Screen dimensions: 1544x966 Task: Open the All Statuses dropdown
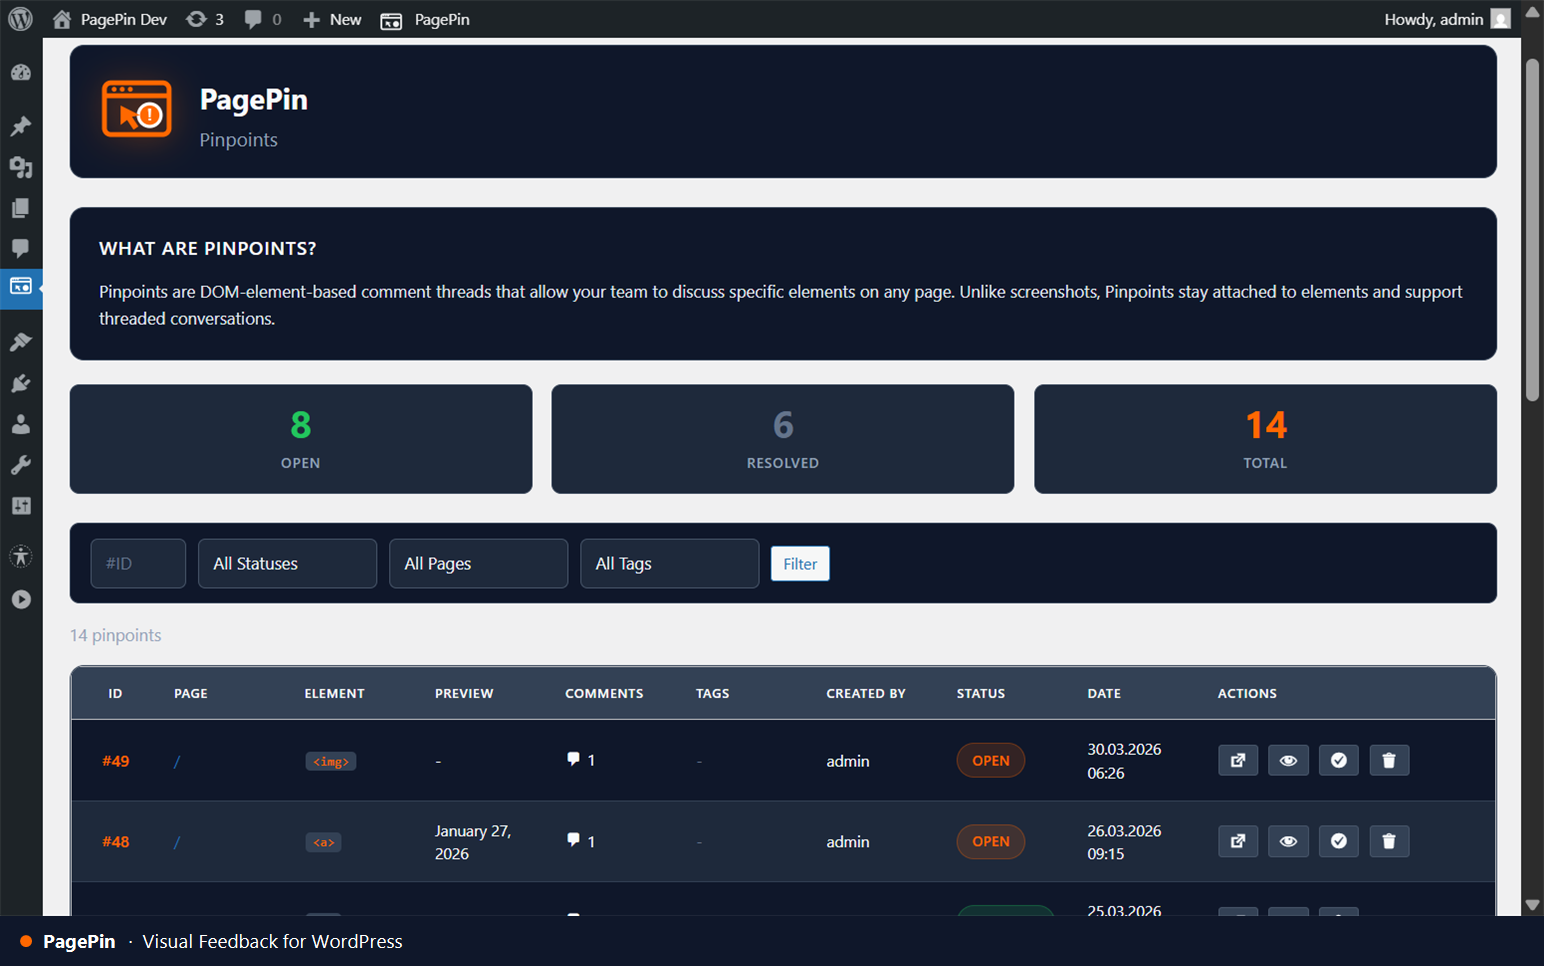tap(287, 563)
